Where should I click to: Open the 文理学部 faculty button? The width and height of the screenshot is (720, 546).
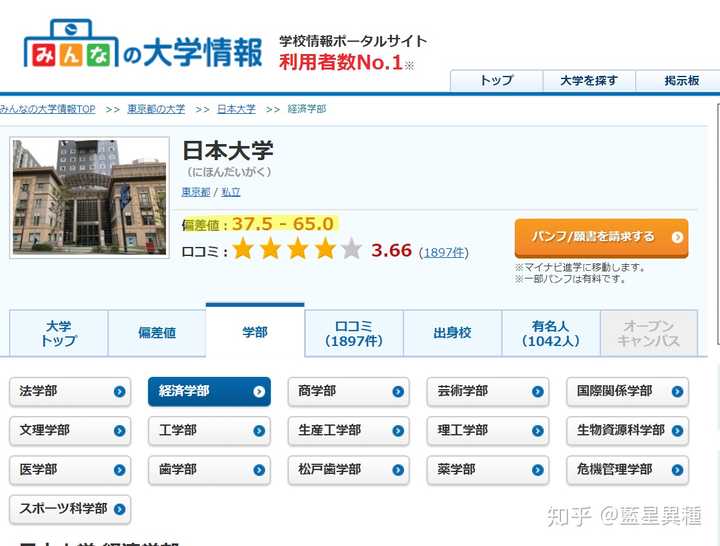click(x=70, y=431)
